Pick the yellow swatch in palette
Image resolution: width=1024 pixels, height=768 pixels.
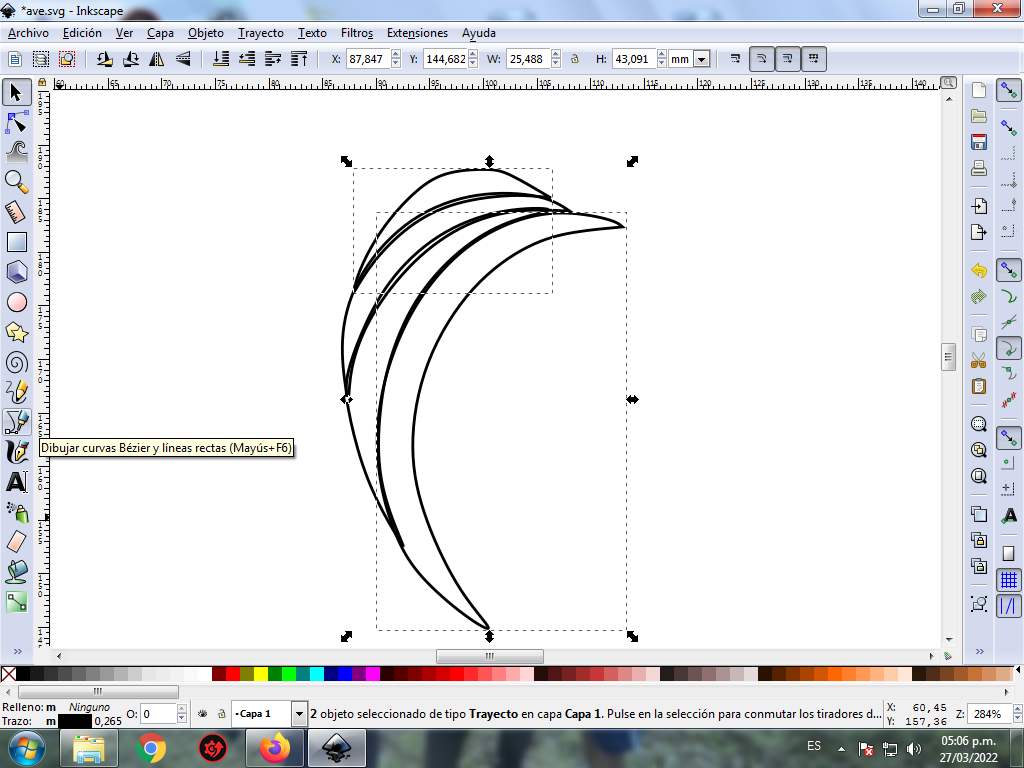click(261, 674)
